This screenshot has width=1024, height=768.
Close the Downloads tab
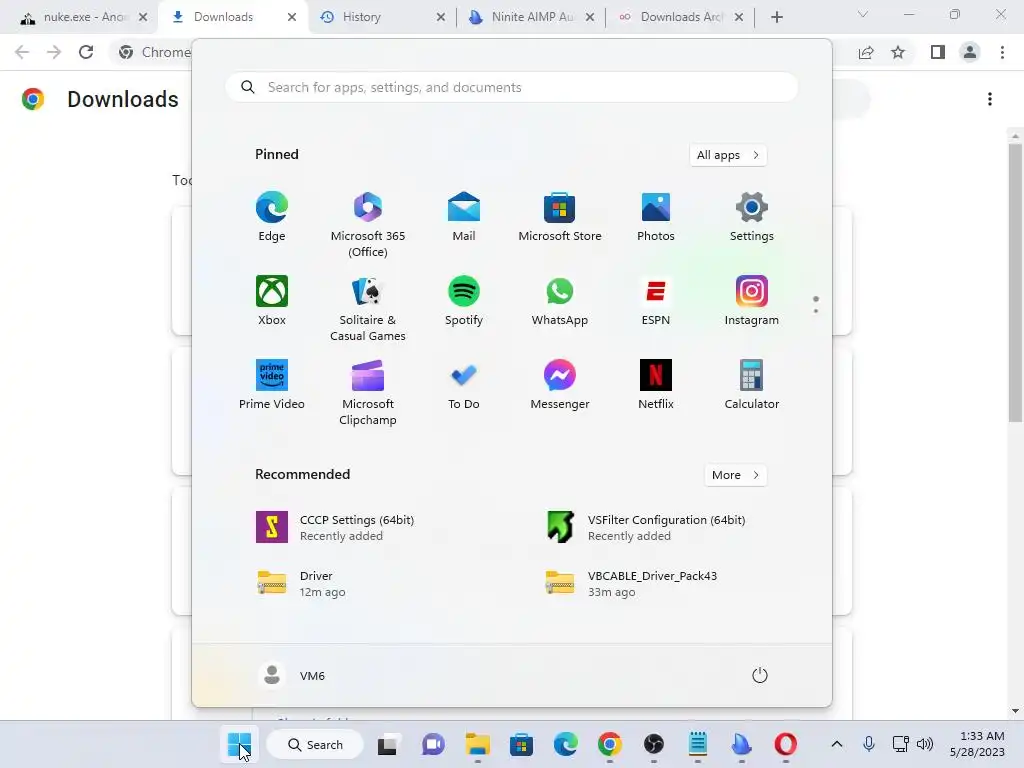point(292,17)
